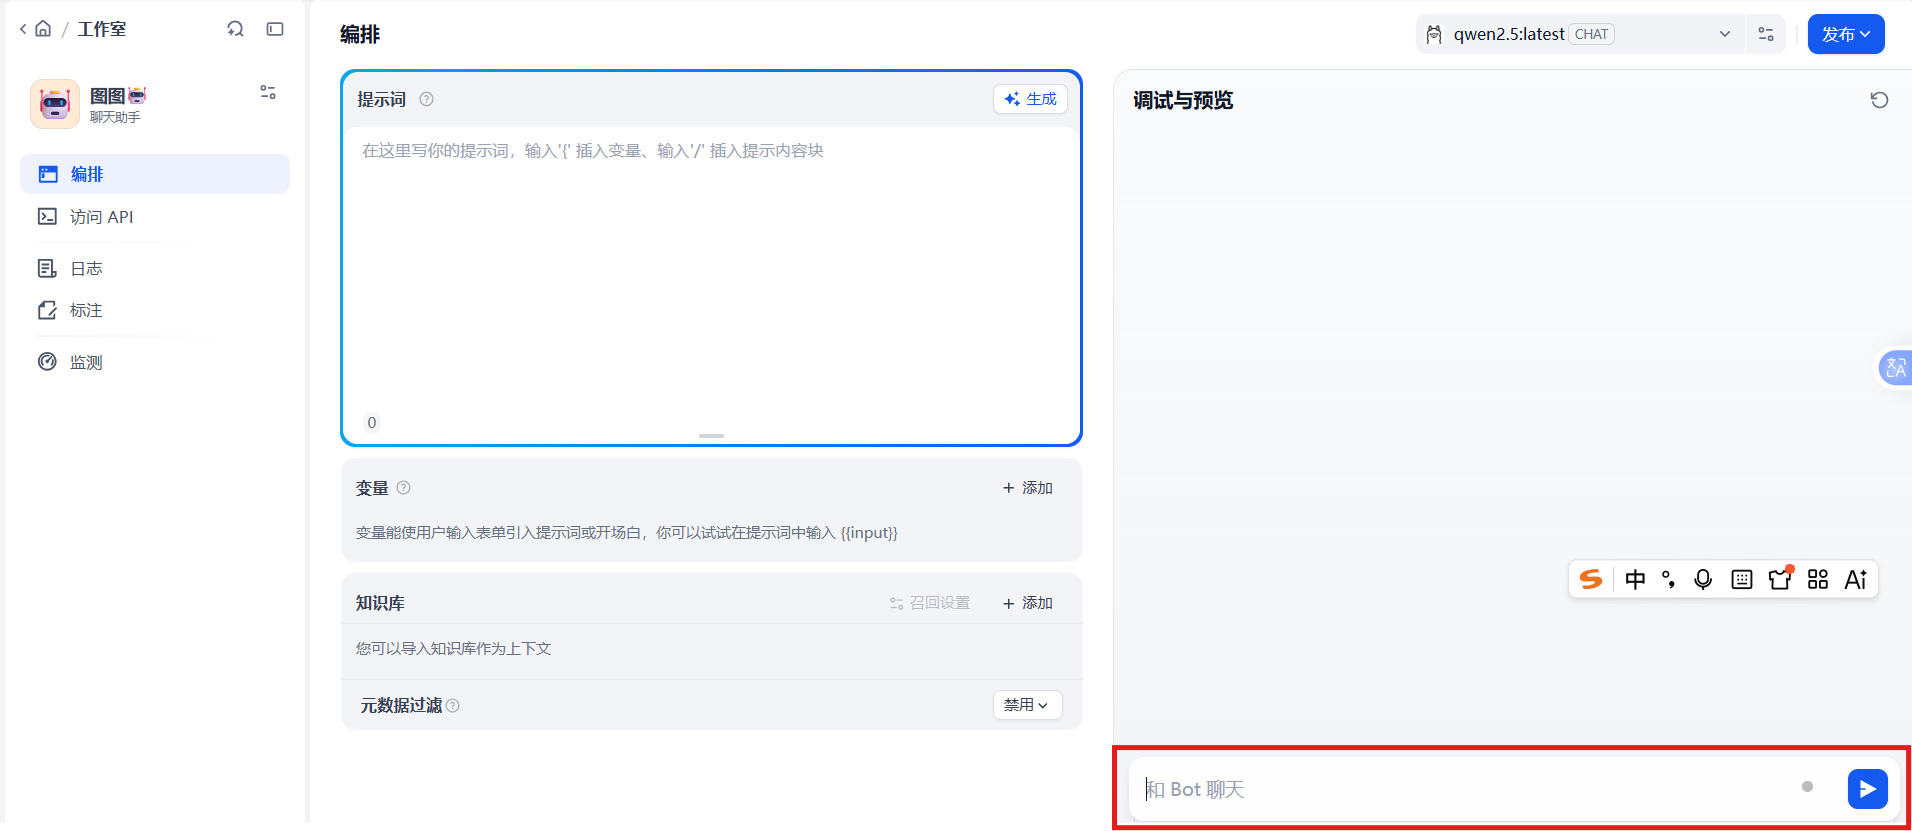This screenshot has width=1912, height=831.
Task: Click the 图图 bot avatar thumbnail
Action: [x=55, y=104]
